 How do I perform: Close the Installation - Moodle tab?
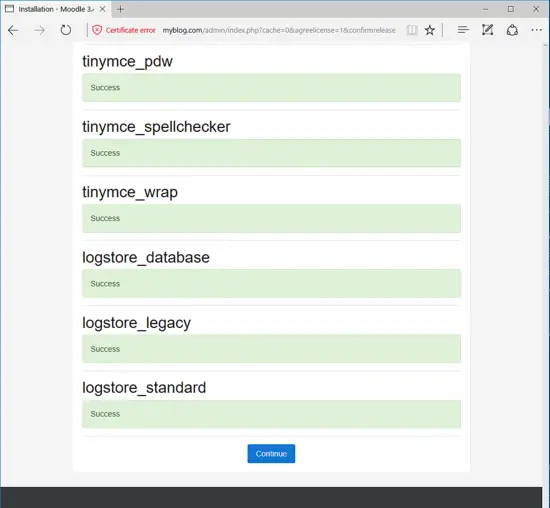[x=102, y=9]
